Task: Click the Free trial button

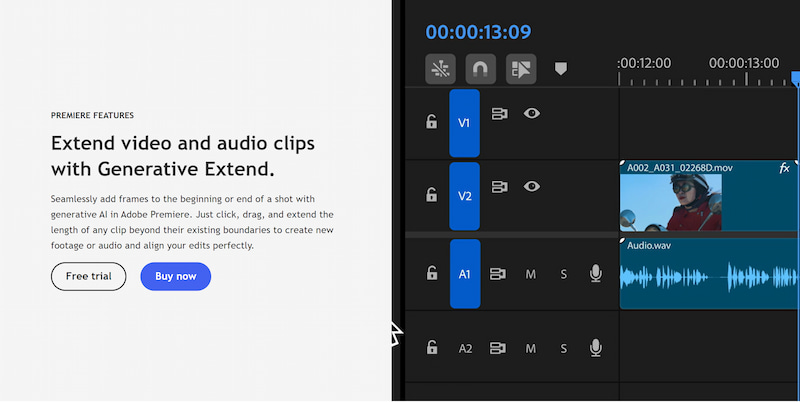Action: (88, 277)
